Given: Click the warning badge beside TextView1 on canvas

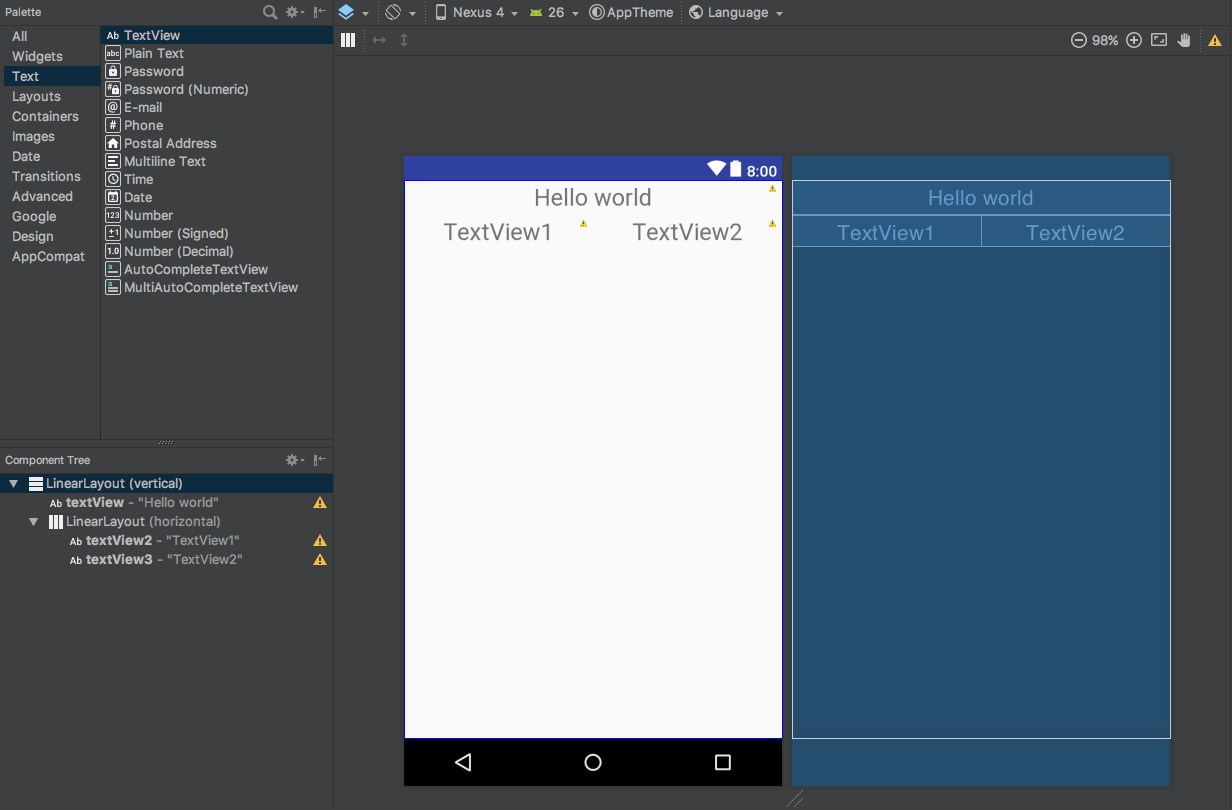Looking at the screenshot, I should coord(583,224).
